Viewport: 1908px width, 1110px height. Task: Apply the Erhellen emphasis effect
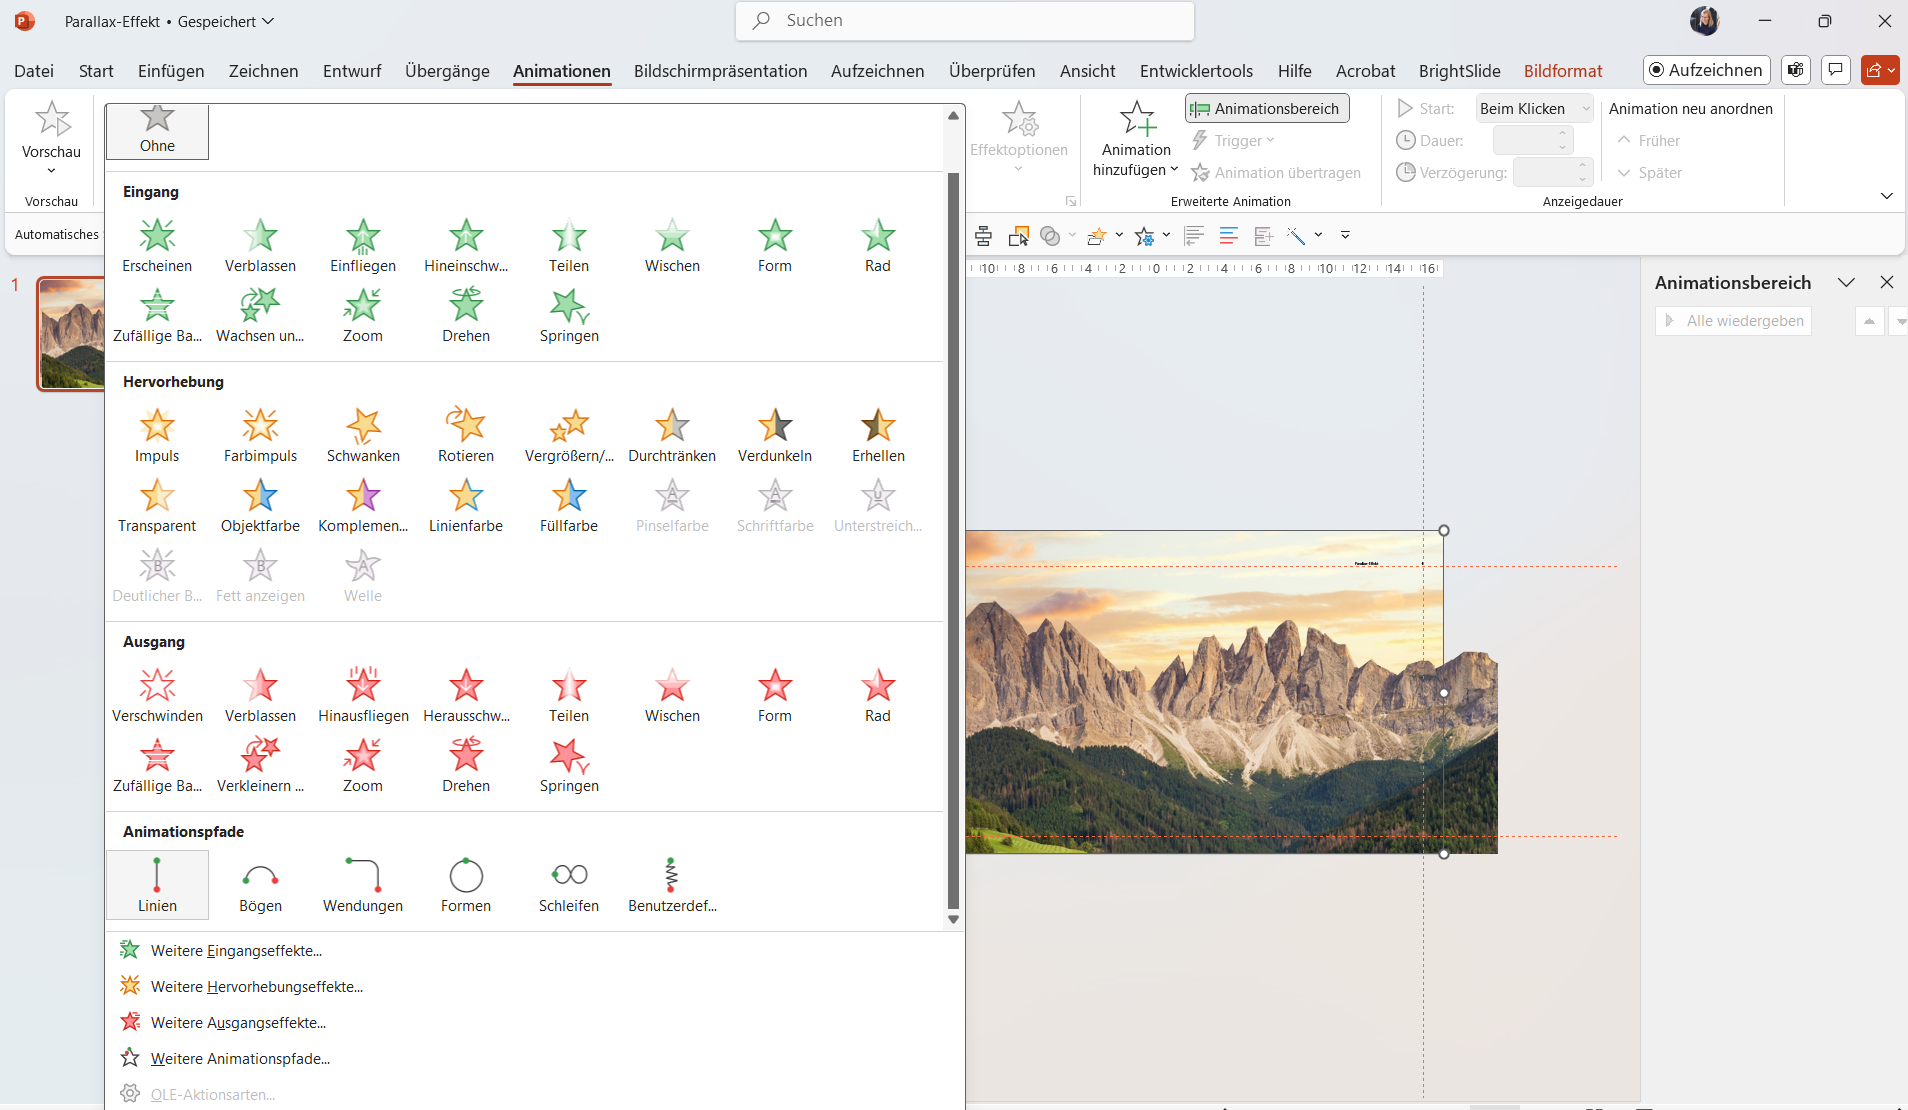[878, 435]
